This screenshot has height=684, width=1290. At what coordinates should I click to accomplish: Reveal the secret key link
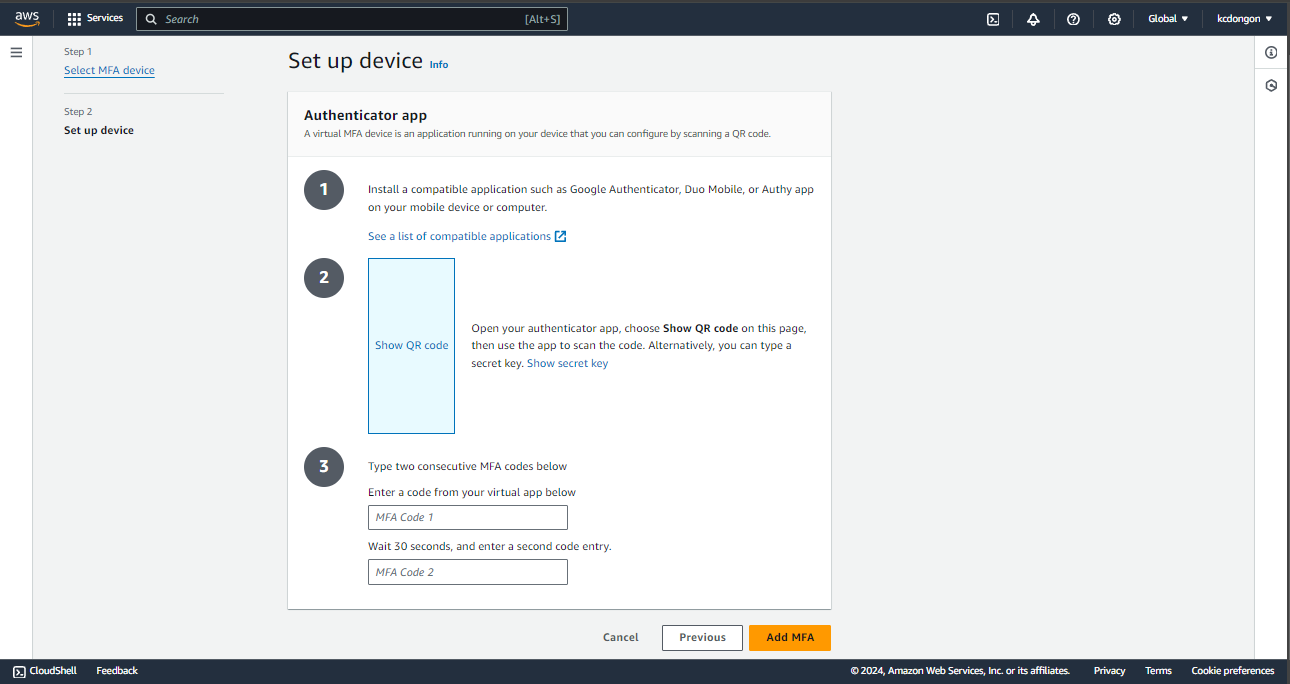point(567,363)
